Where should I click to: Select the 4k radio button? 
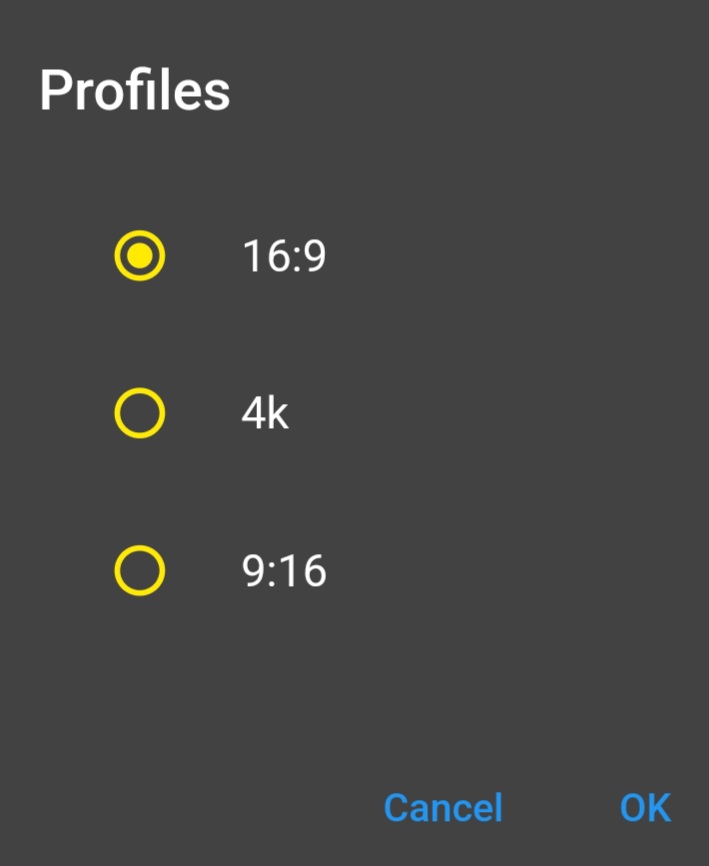coord(139,413)
